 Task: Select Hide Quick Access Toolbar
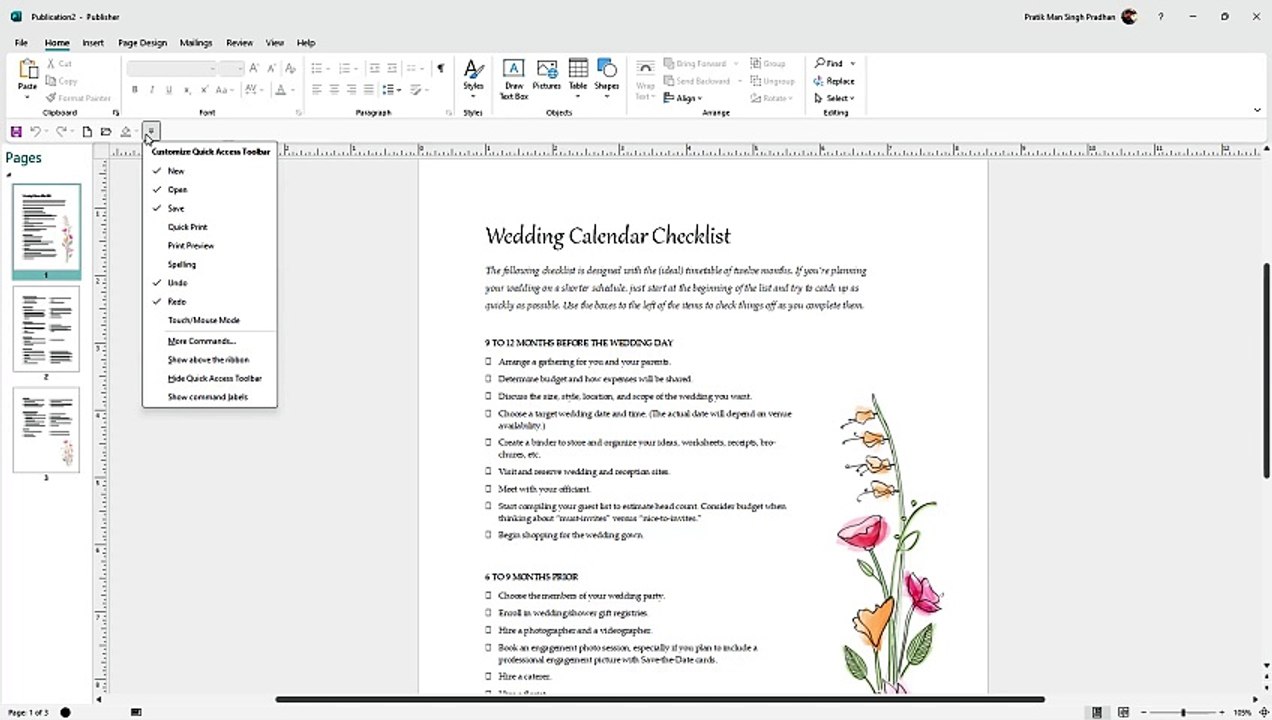click(x=210, y=379)
